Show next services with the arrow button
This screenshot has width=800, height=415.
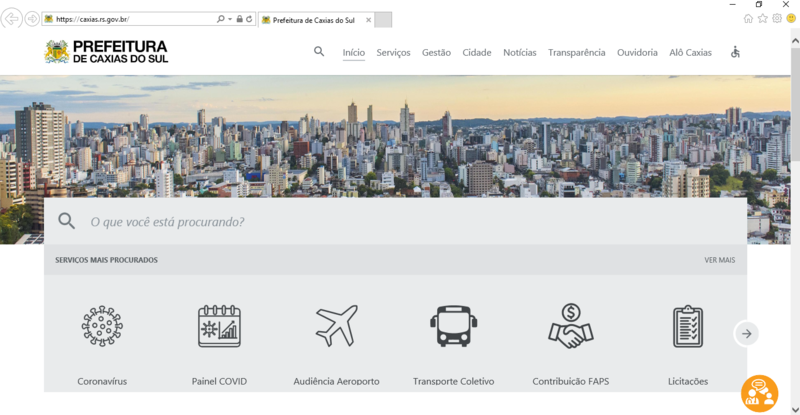(746, 334)
